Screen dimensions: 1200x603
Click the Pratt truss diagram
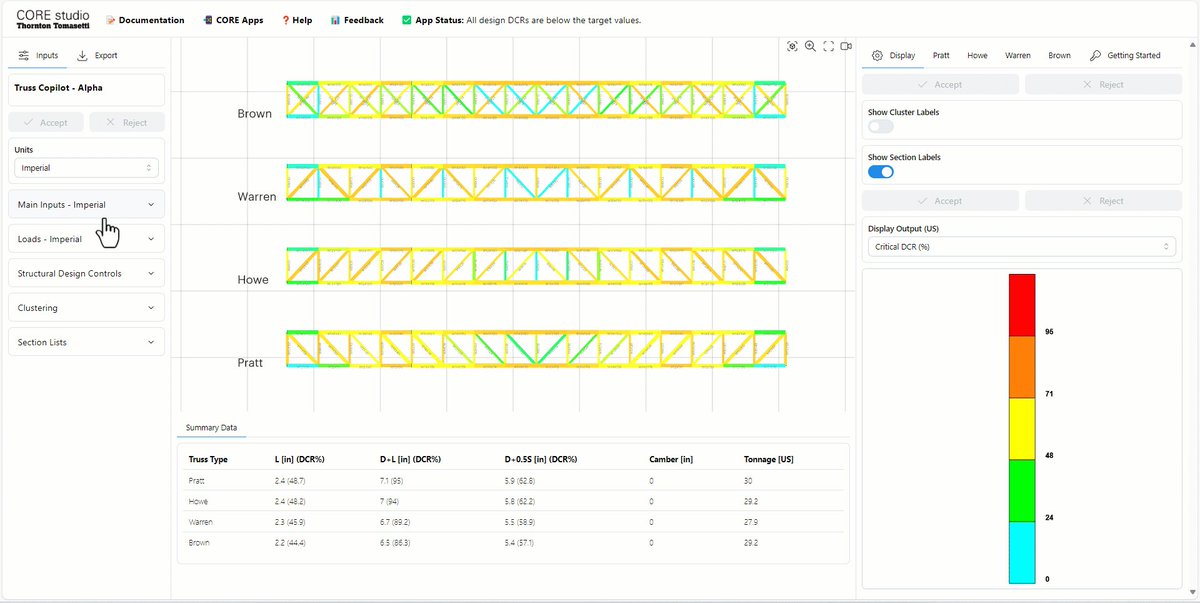click(536, 349)
